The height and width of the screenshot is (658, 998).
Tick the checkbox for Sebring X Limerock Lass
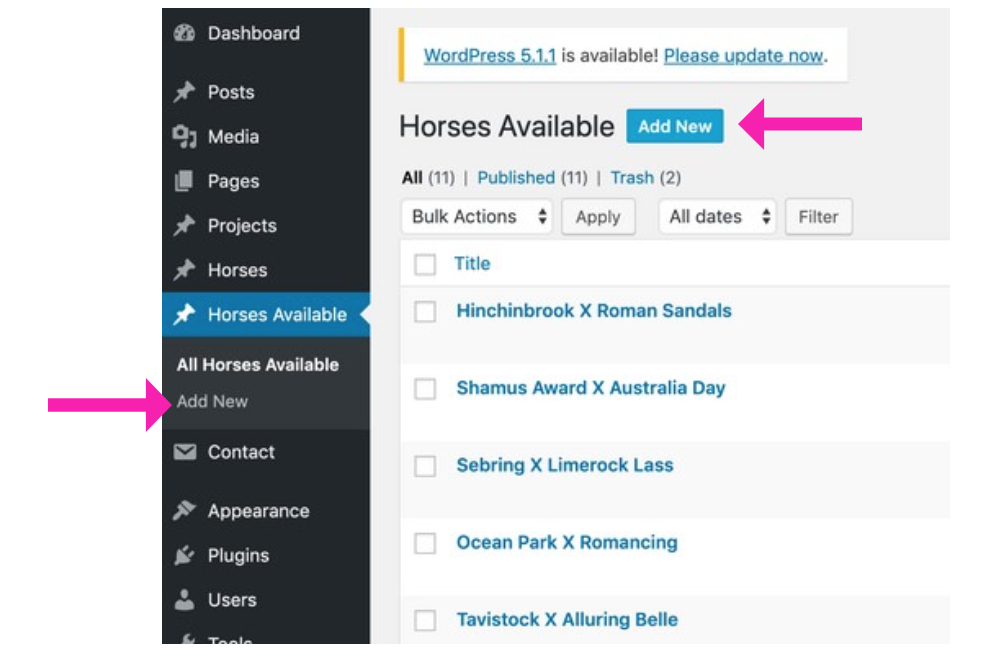coord(425,466)
